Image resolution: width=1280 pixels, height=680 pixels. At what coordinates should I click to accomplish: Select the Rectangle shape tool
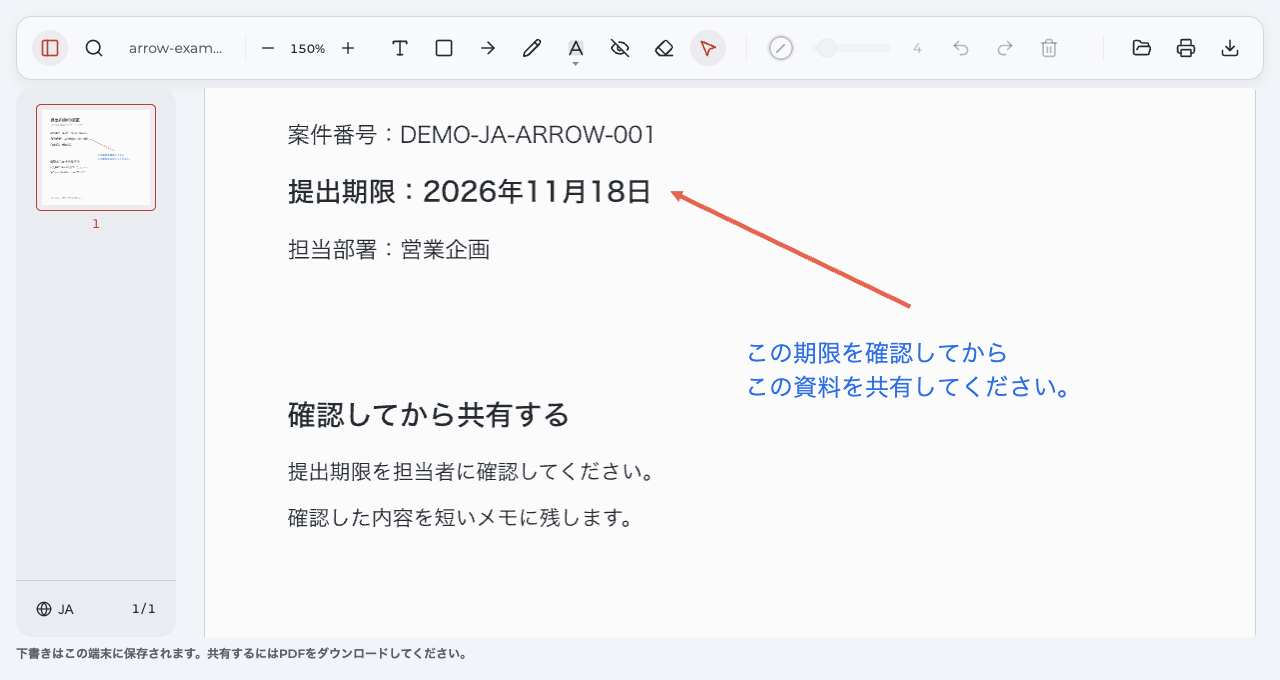pyautogui.click(x=444, y=48)
